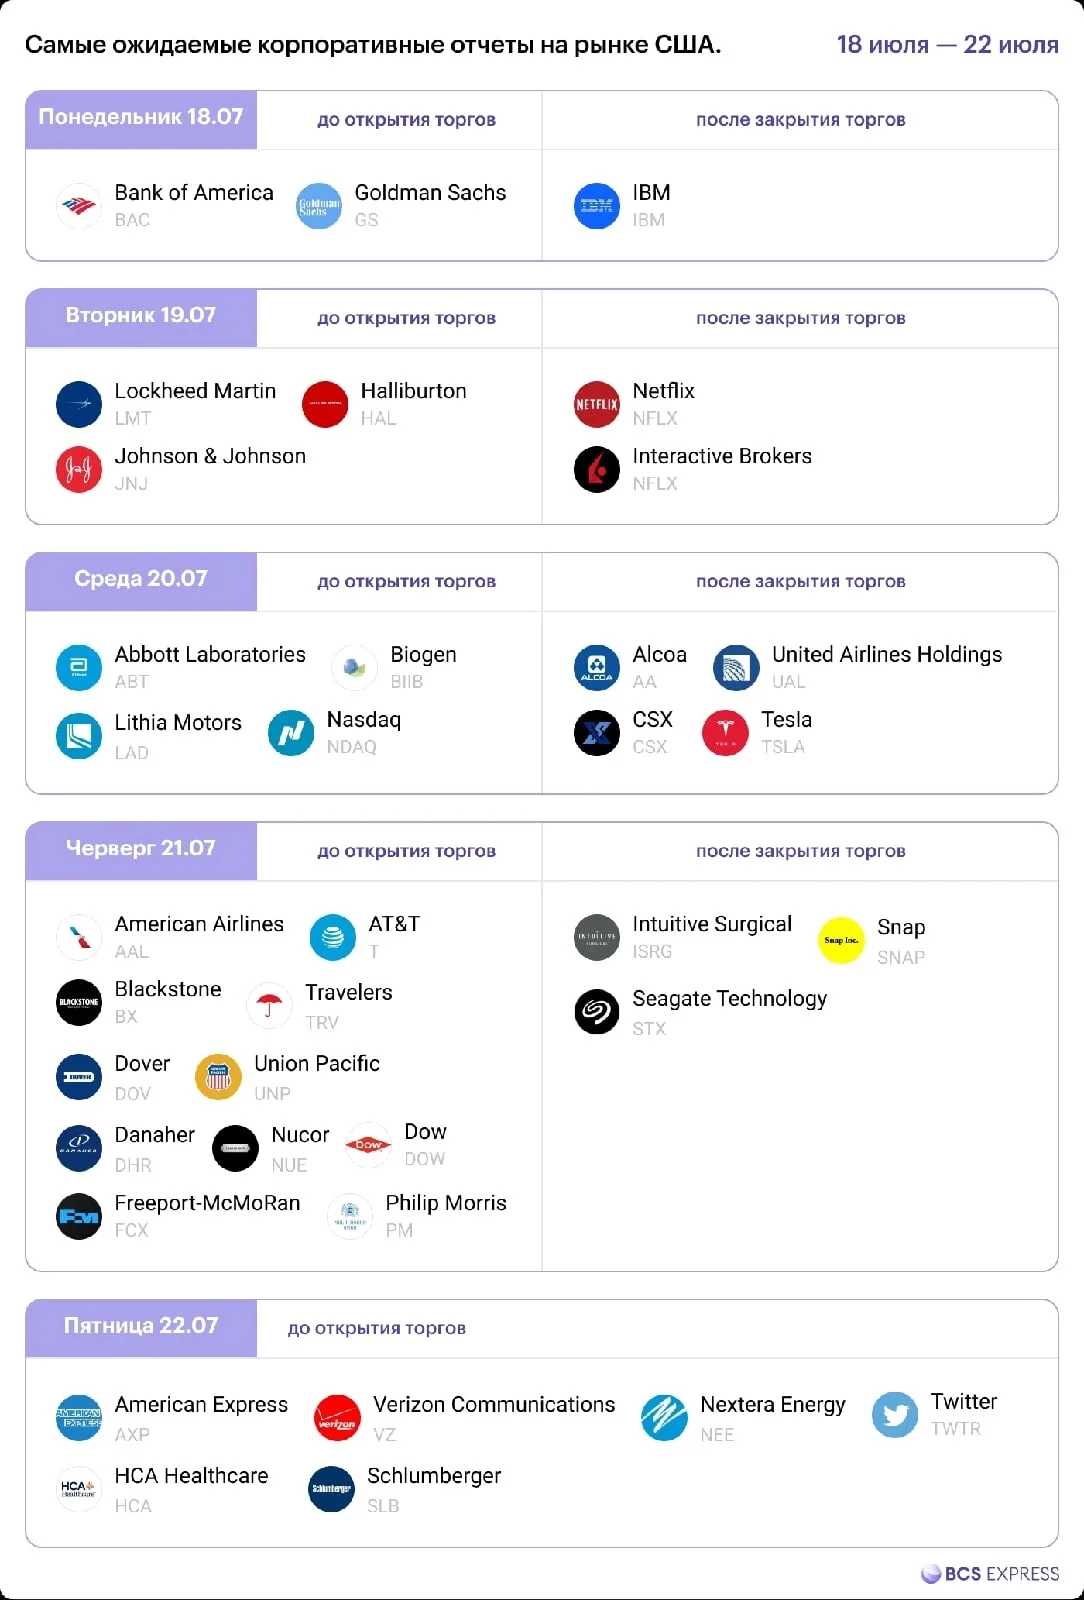Click the AT&T globe icon

coord(333,937)
